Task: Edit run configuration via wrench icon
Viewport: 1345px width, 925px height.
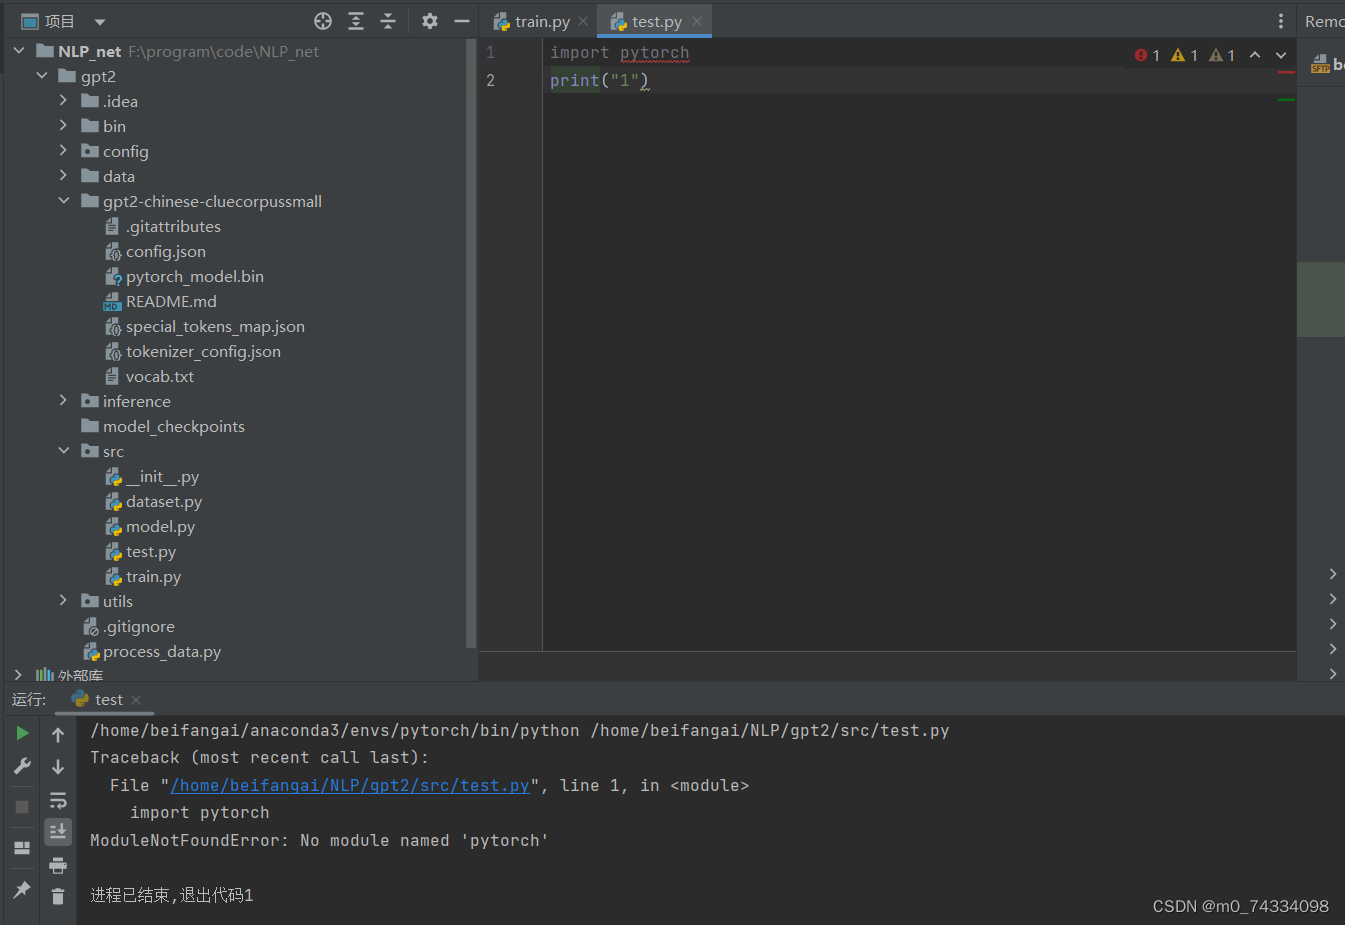Action: pyautogui.click(x=22, y=766)
